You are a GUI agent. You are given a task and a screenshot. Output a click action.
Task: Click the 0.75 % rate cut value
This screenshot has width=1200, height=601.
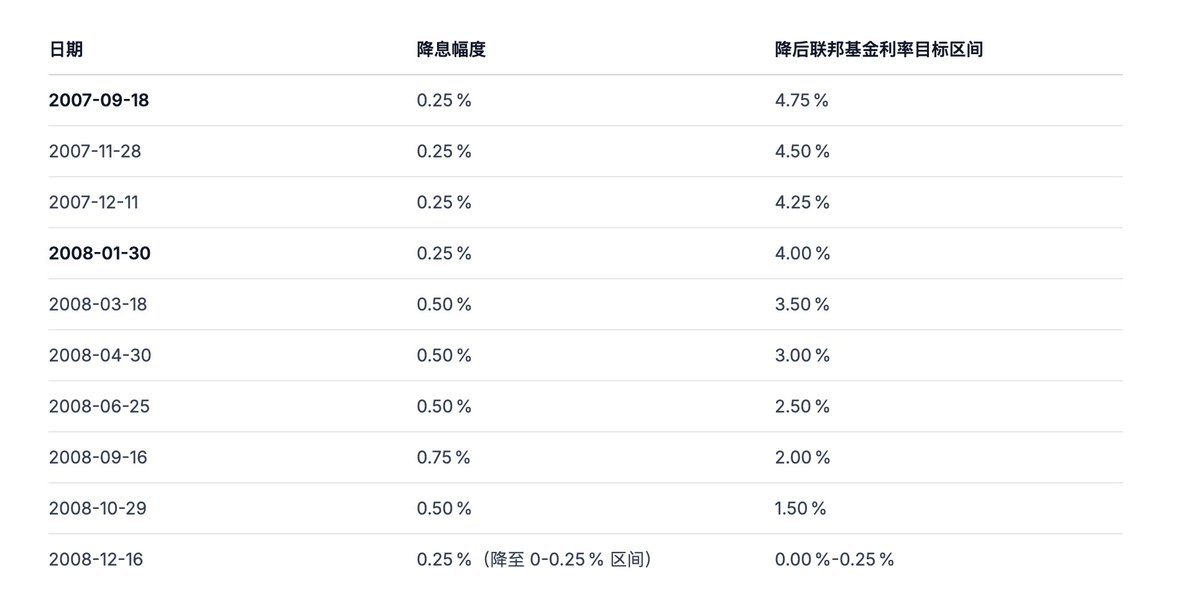(x=444, y=457)
